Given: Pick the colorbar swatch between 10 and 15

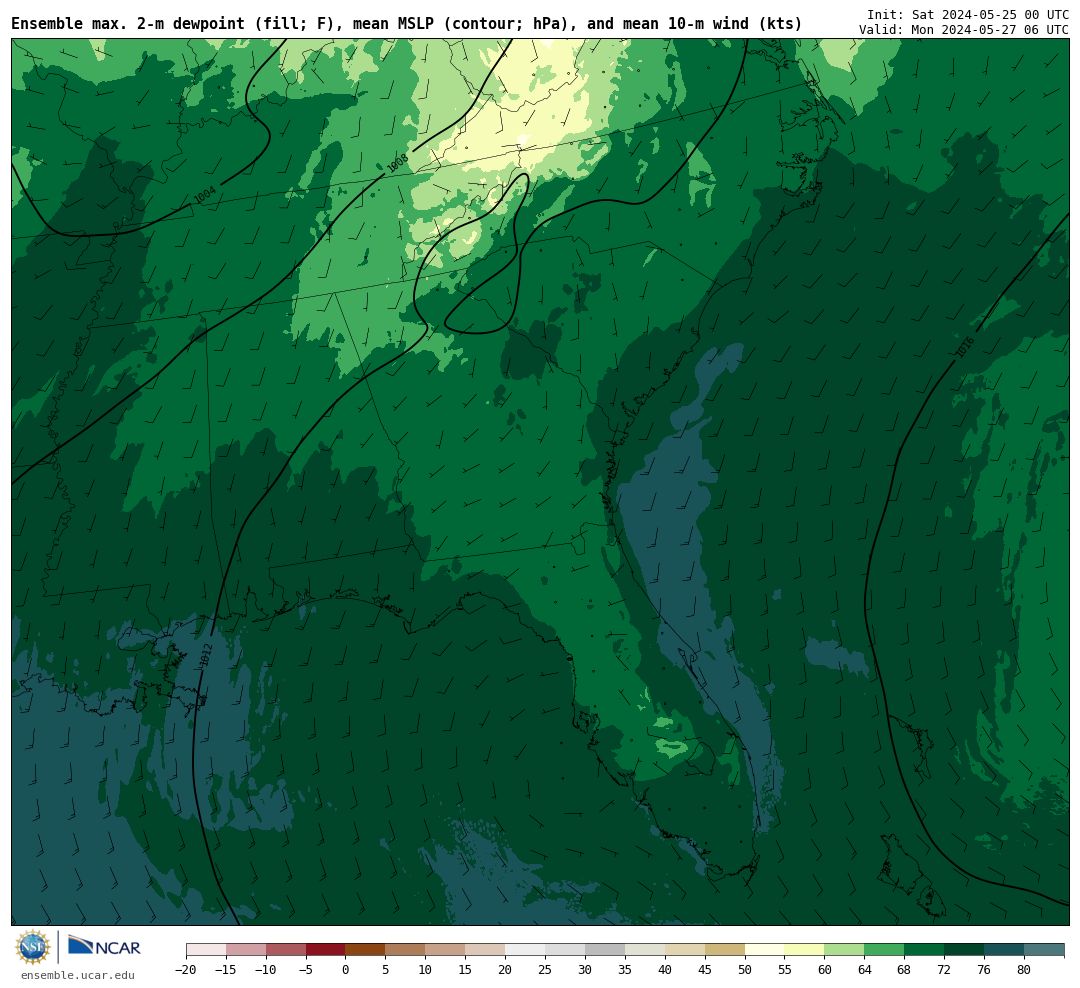Looking at the screenshot, I should click(446, 950).
